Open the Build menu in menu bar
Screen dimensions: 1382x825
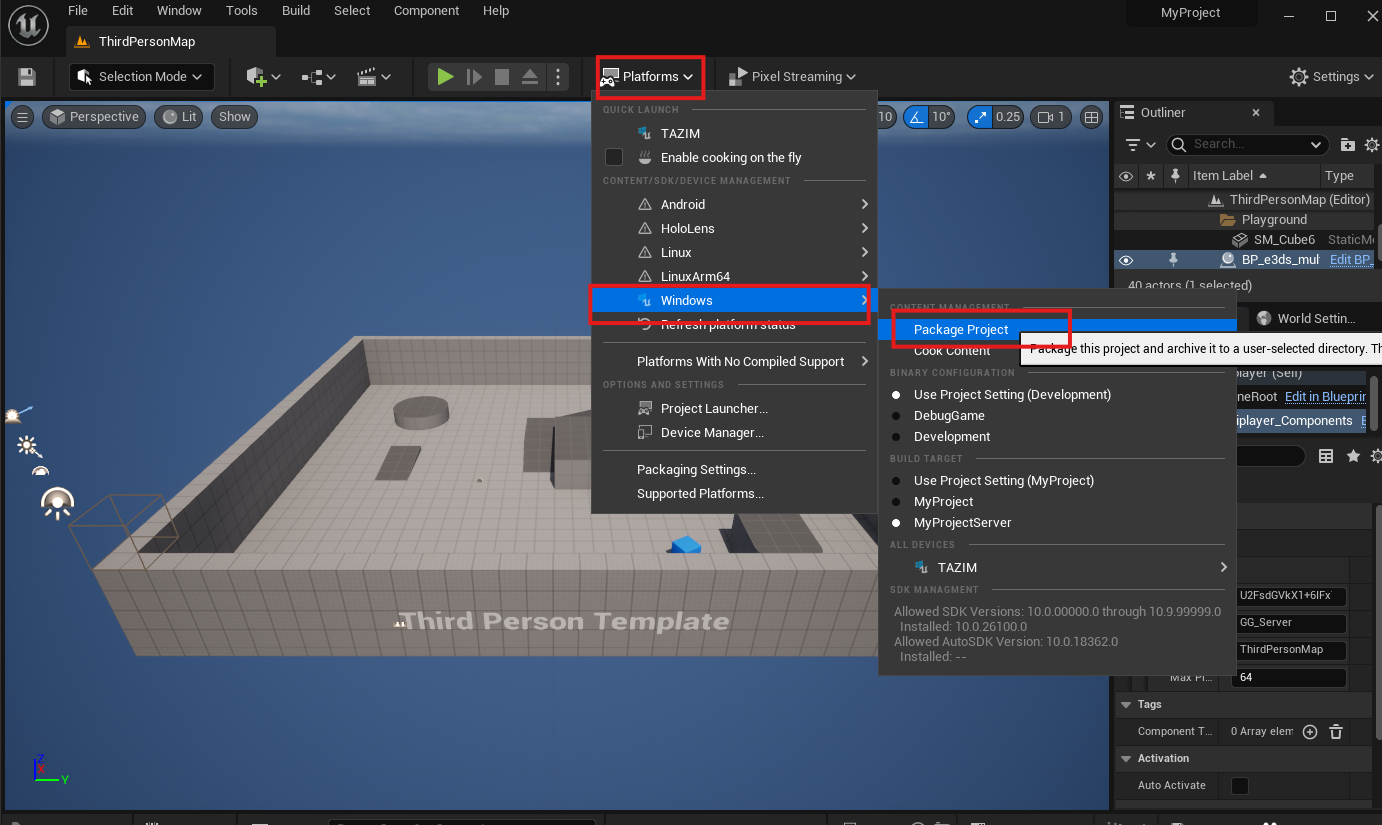pyautogui.click(x=296, y=11)
